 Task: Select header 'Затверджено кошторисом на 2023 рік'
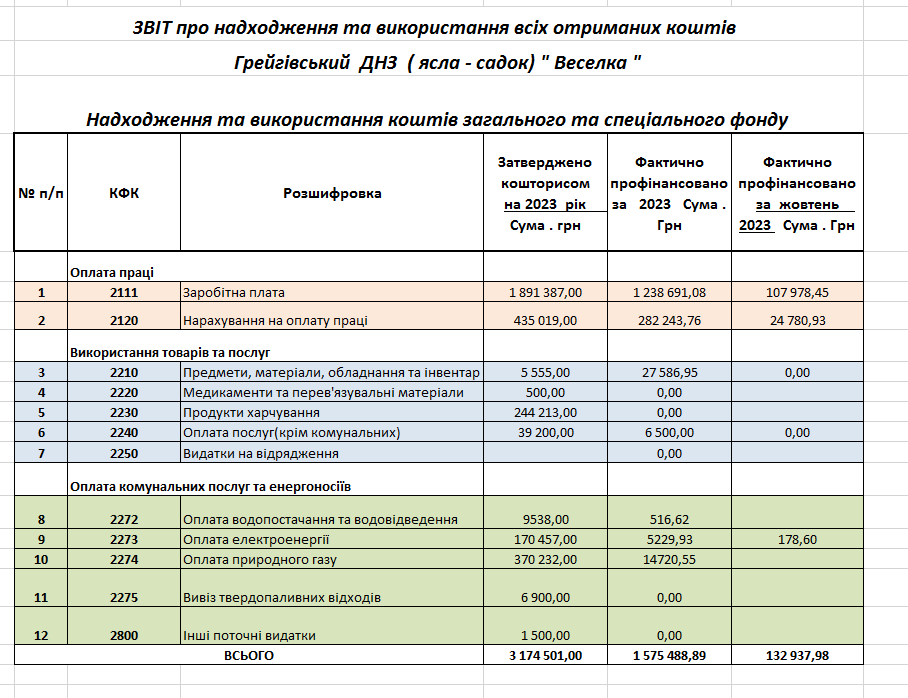tap(545, 193)
